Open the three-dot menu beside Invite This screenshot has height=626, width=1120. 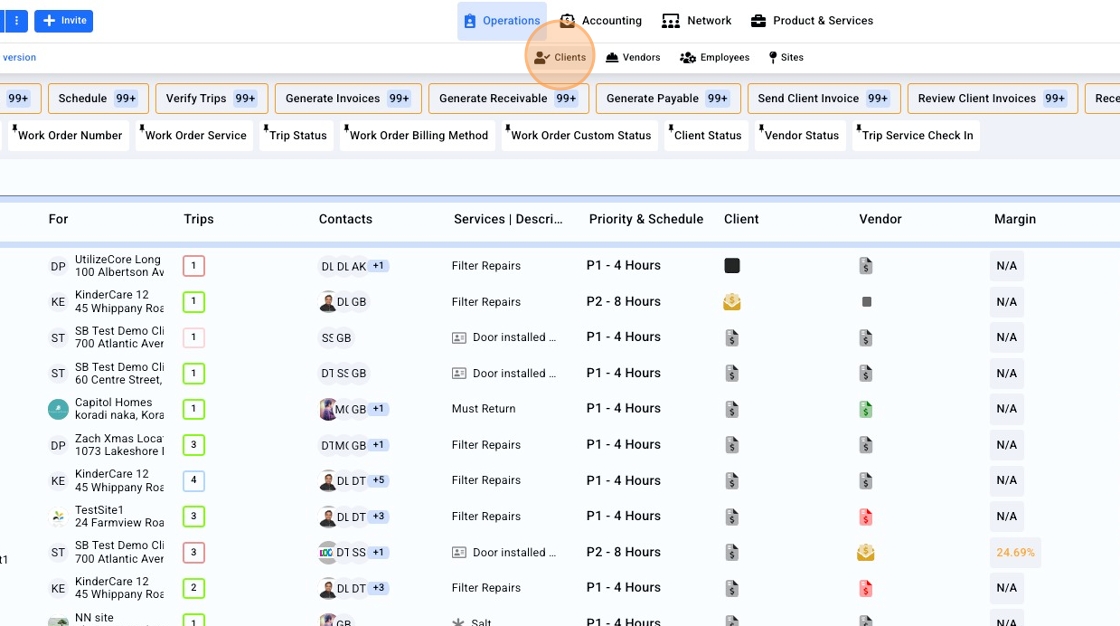click(x=16, y=21)
